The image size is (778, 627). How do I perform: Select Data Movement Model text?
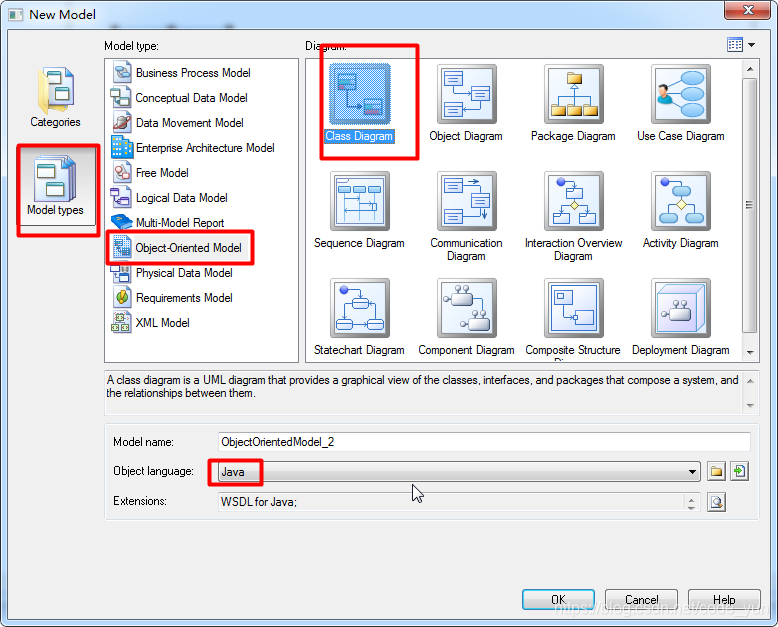[x=190, y=123]
